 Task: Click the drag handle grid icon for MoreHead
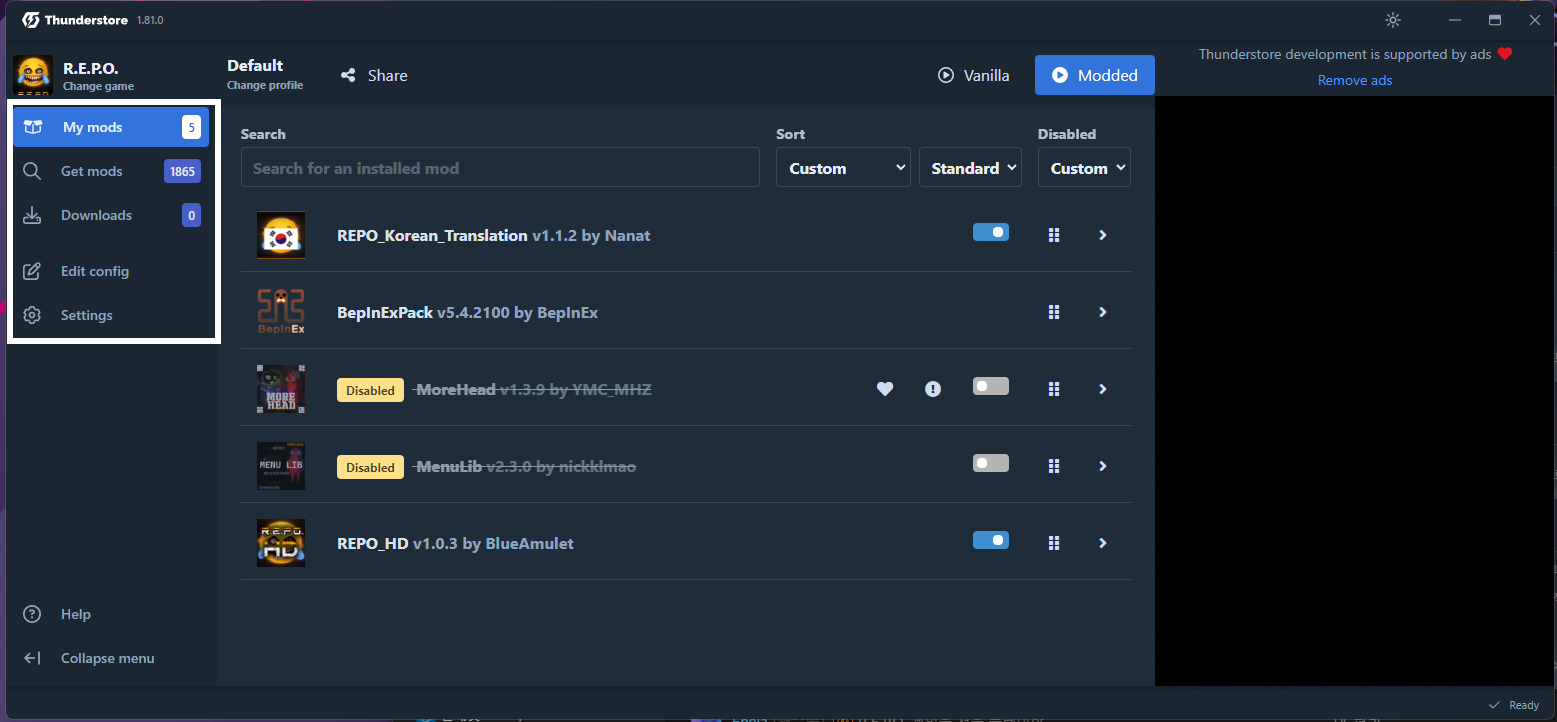point(1054,389)
